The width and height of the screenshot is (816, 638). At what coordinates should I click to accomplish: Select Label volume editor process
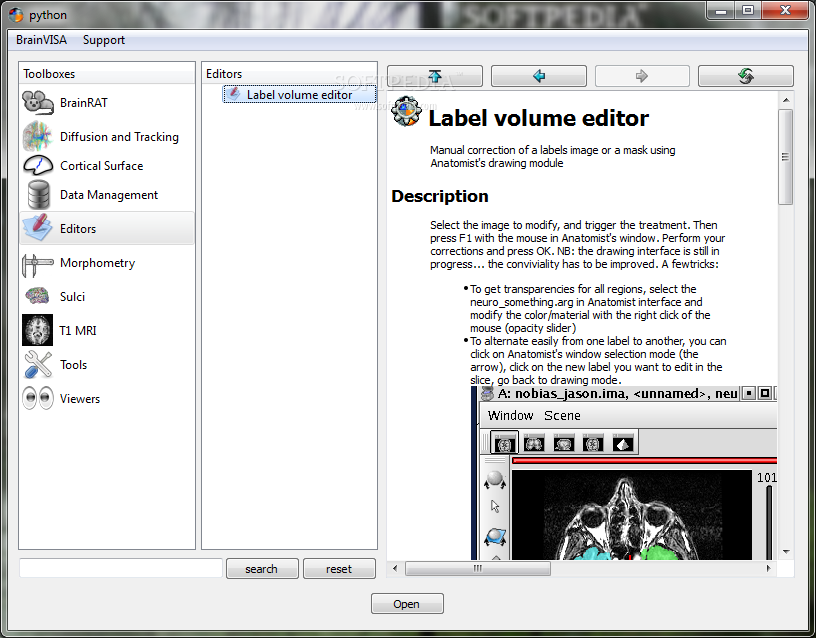coord(299,94)
